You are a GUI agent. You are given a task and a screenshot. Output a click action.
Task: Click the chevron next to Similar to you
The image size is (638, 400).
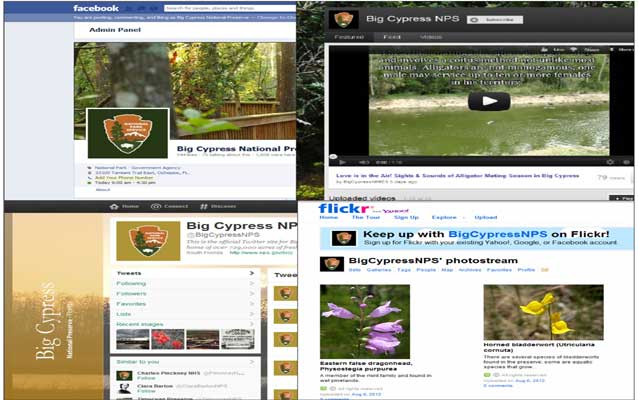[x=252, y=362]
